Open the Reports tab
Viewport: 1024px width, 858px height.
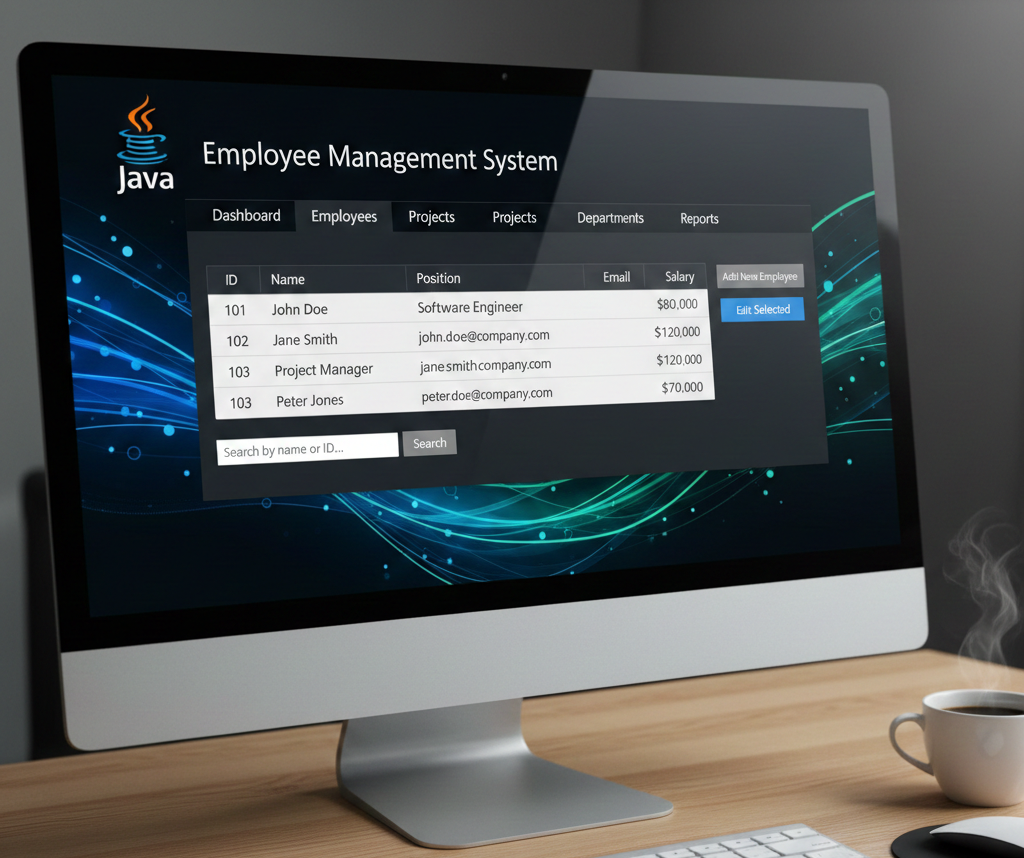pyautogui.click(x=699, y=219)
